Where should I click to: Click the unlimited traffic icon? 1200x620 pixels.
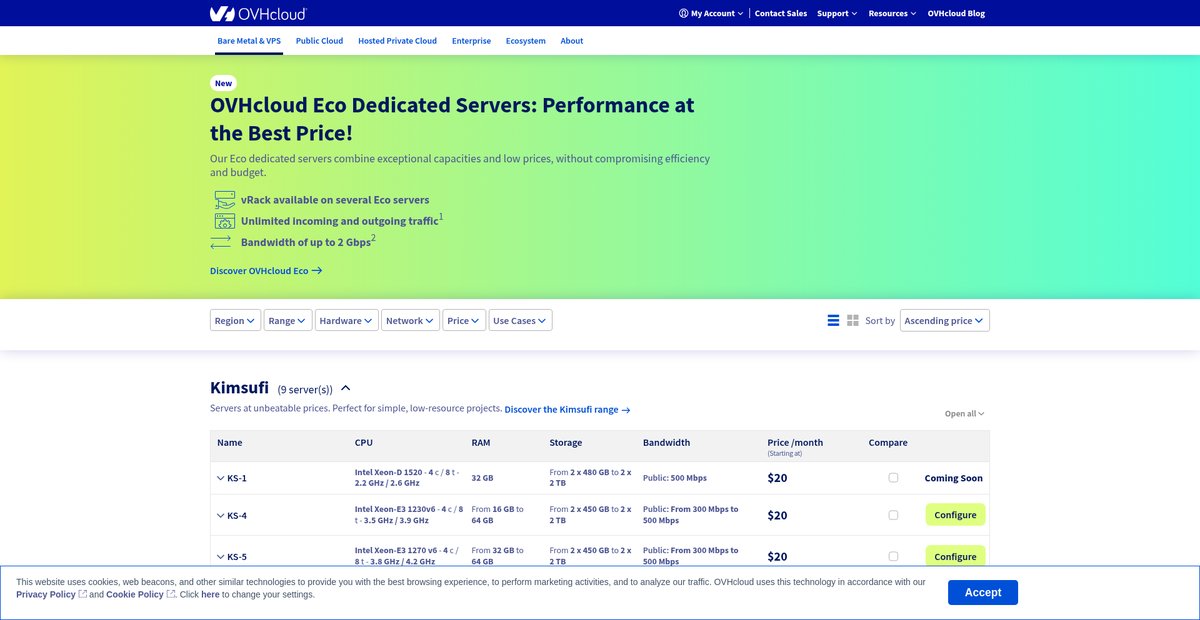tap(224, 221)
